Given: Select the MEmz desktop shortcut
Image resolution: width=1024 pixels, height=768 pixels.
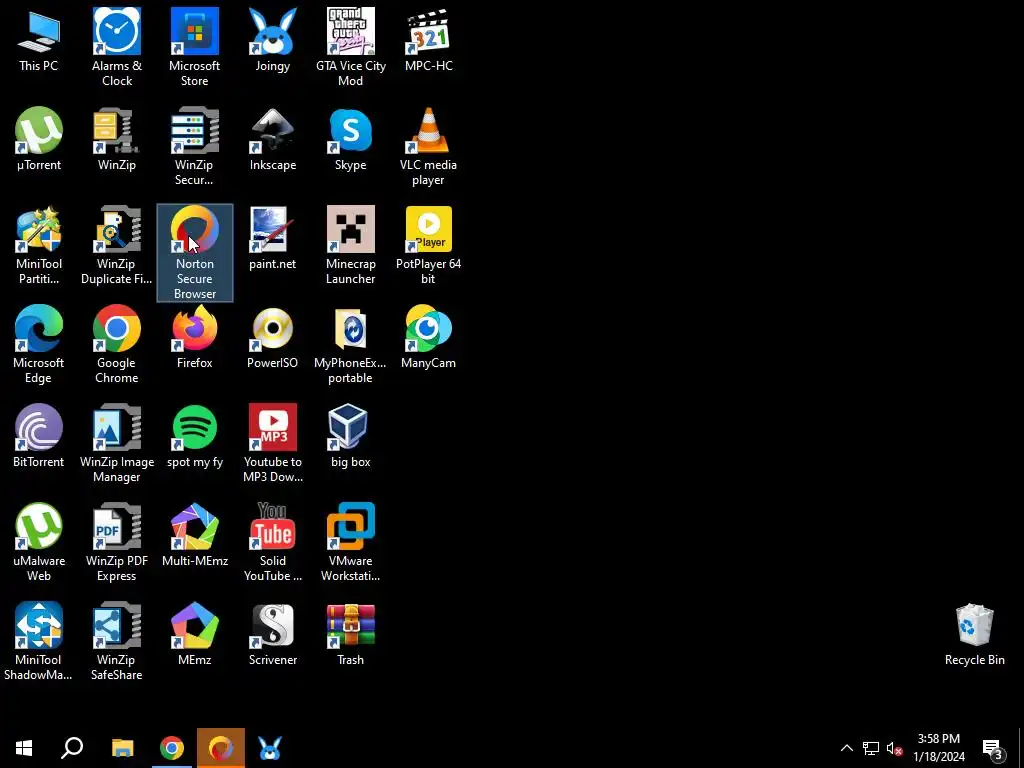Looking at the screenshot, I should (x=195, y=634).
